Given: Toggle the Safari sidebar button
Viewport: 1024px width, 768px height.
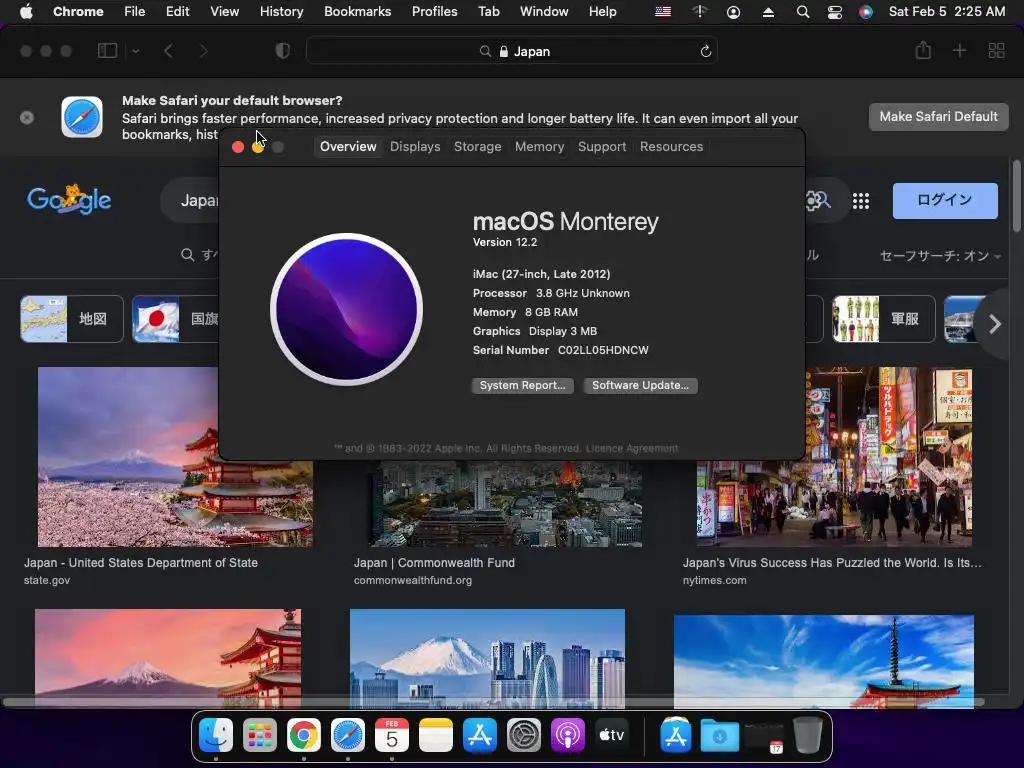Looking at the screenshot, I should pyautogui.click(x=107, y=51).
